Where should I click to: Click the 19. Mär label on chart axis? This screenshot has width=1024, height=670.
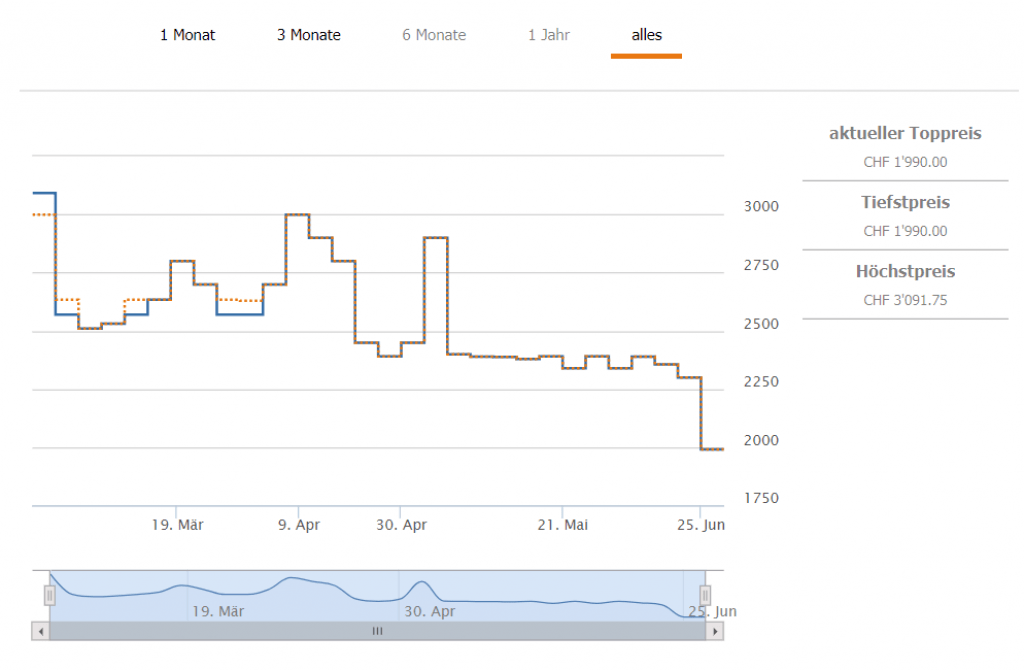tap(177, 524)
